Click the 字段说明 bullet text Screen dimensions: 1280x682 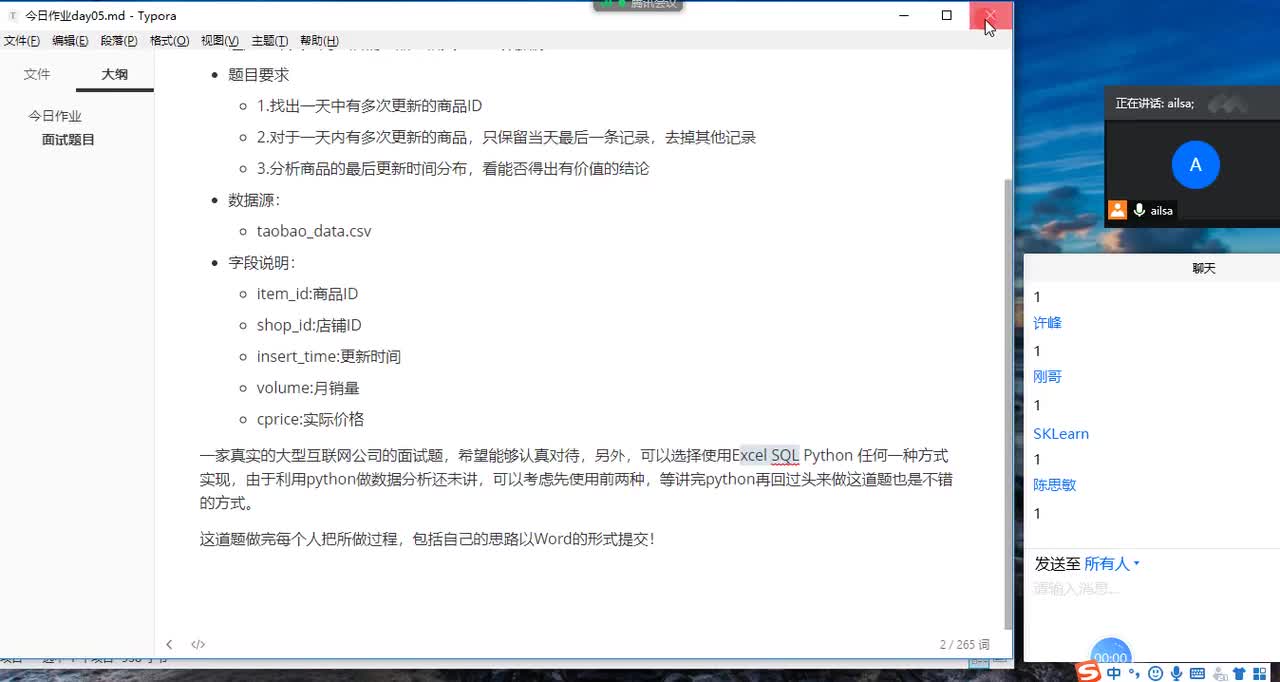tap(262, 263)
